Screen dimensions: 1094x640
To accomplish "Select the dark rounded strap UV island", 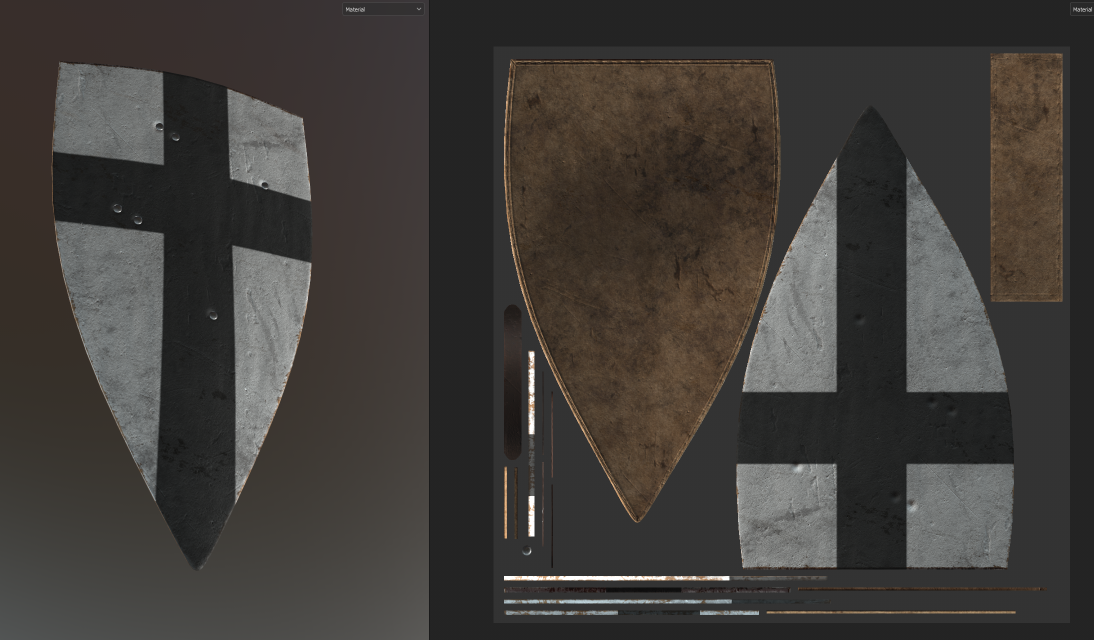I will [x=512, y=382].
